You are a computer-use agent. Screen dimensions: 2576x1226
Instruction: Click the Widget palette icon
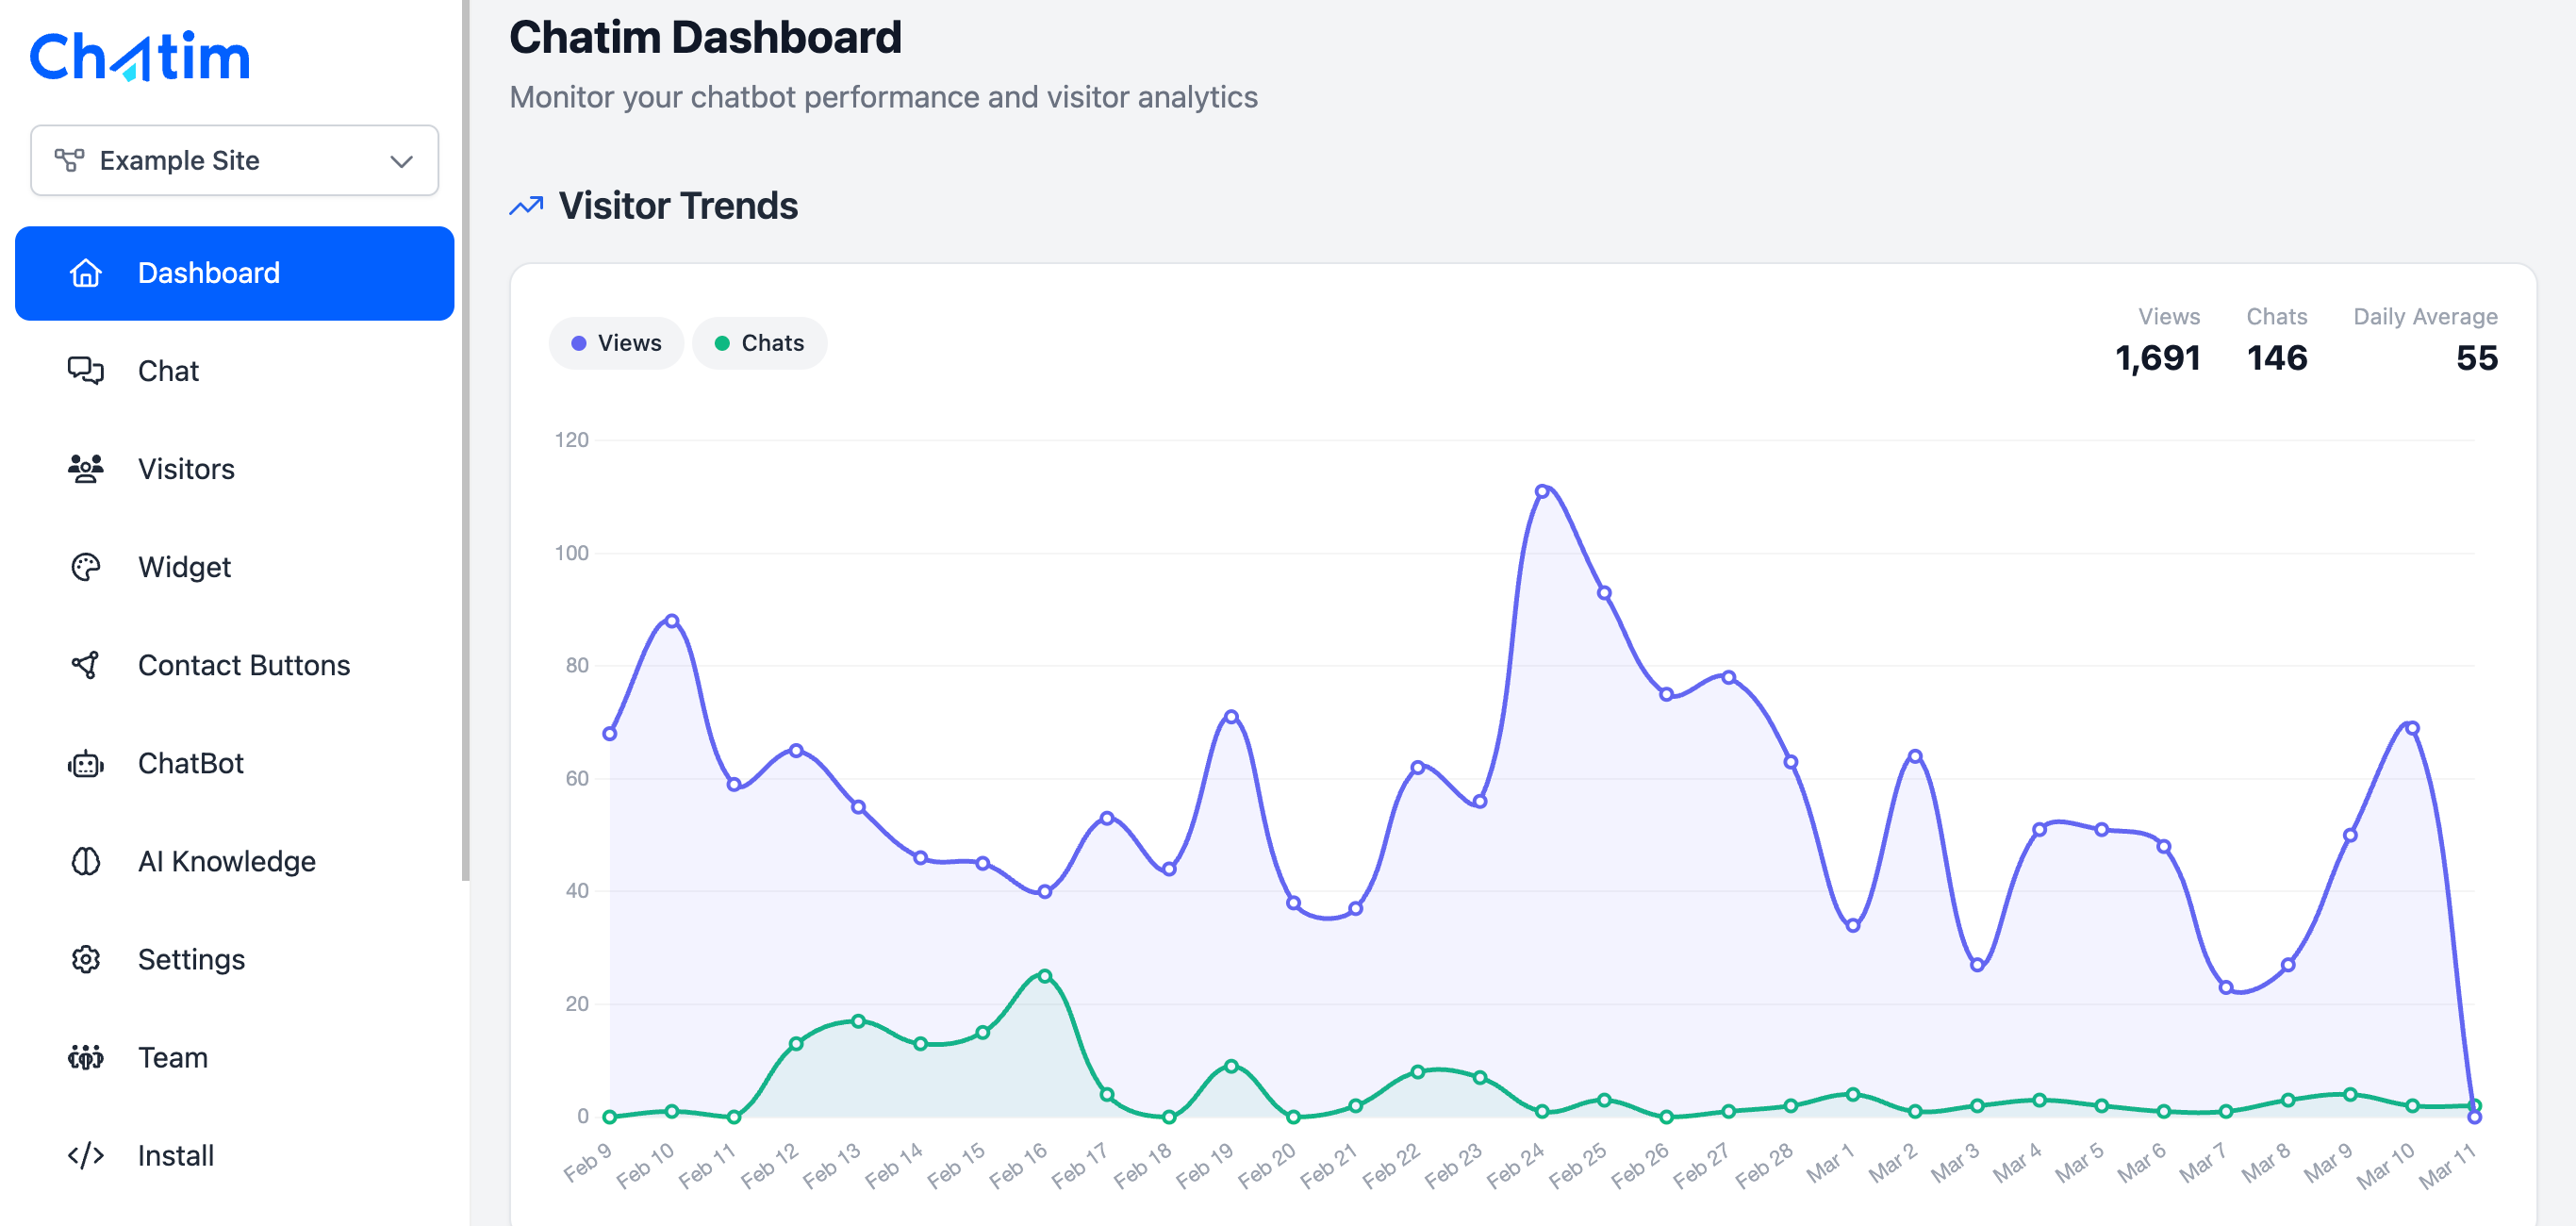point(86,567)
